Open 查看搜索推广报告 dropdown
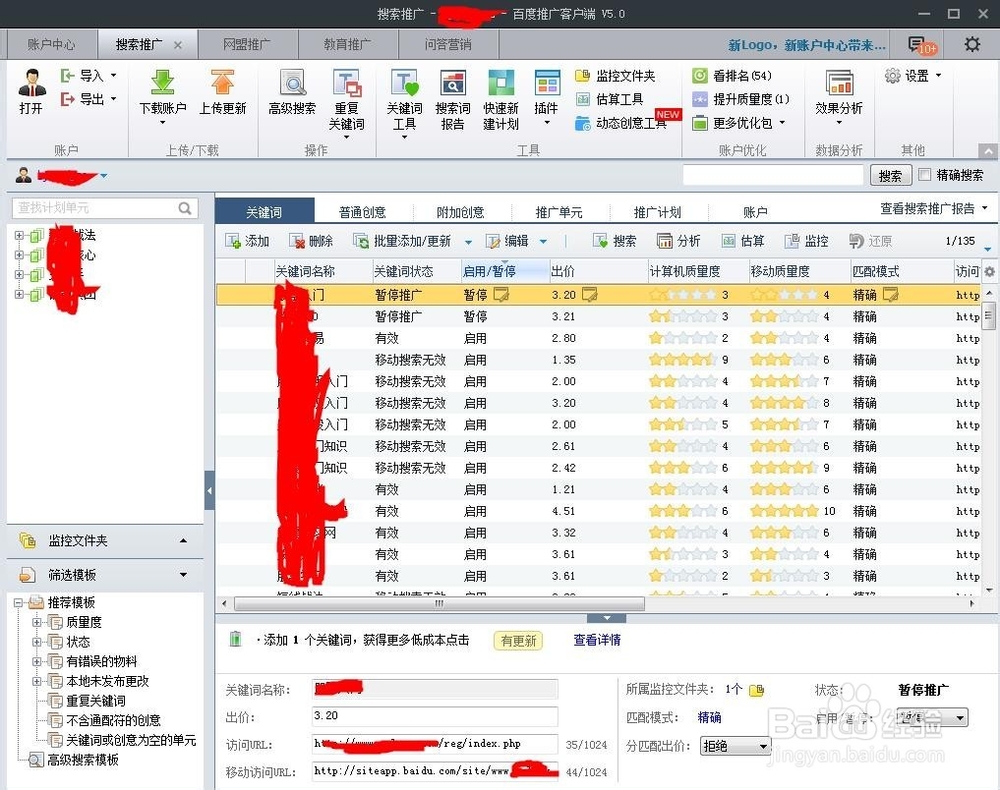The width and height of the screenshot is (1000, 790). (x=934, y=208)
